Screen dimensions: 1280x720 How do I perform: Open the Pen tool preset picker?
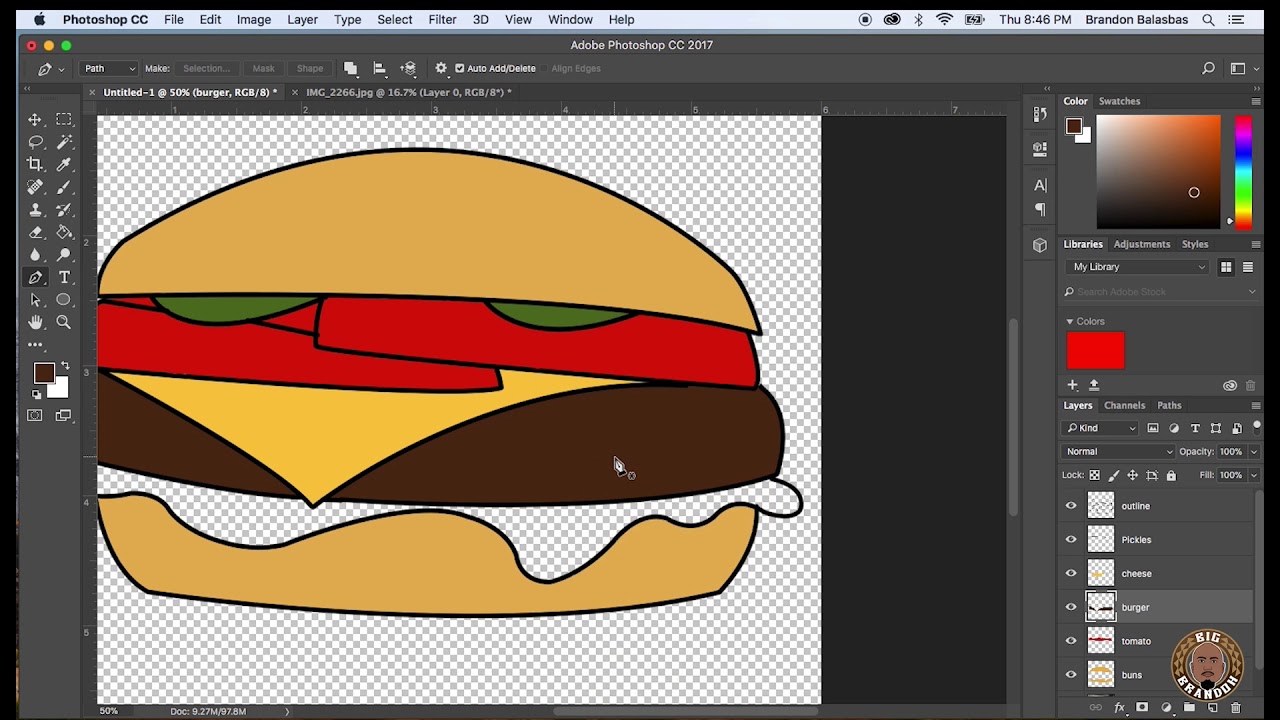(x=51, y=69)
